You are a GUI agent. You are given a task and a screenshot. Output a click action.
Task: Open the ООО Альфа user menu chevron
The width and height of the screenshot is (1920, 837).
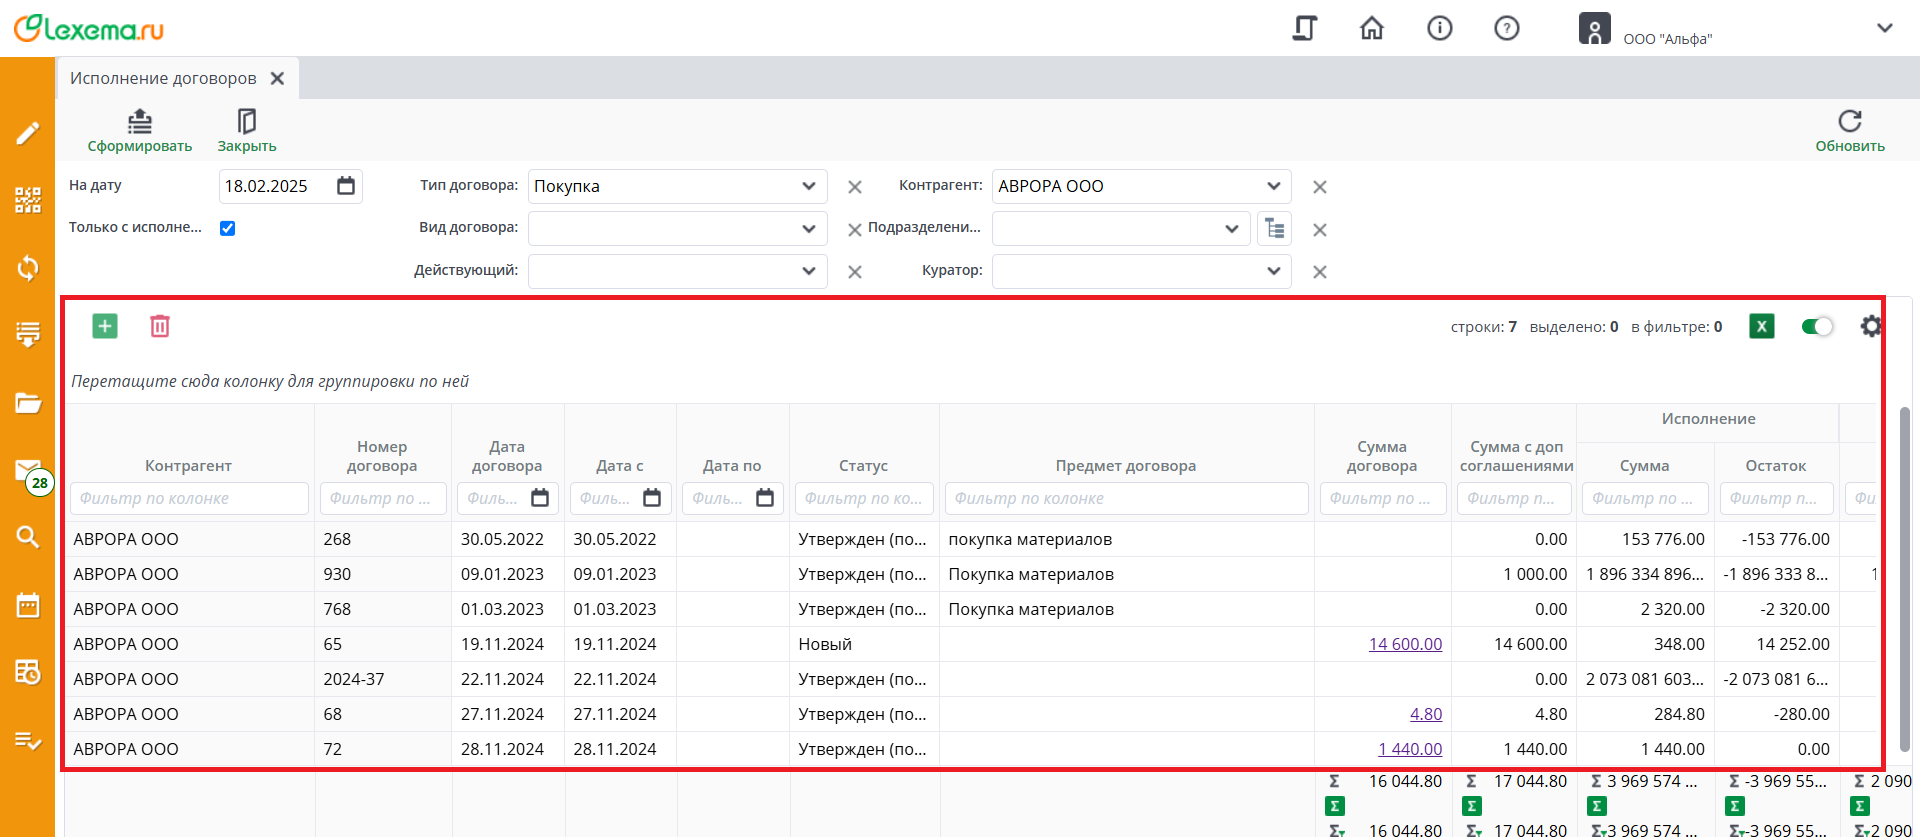pos(1884,28)
